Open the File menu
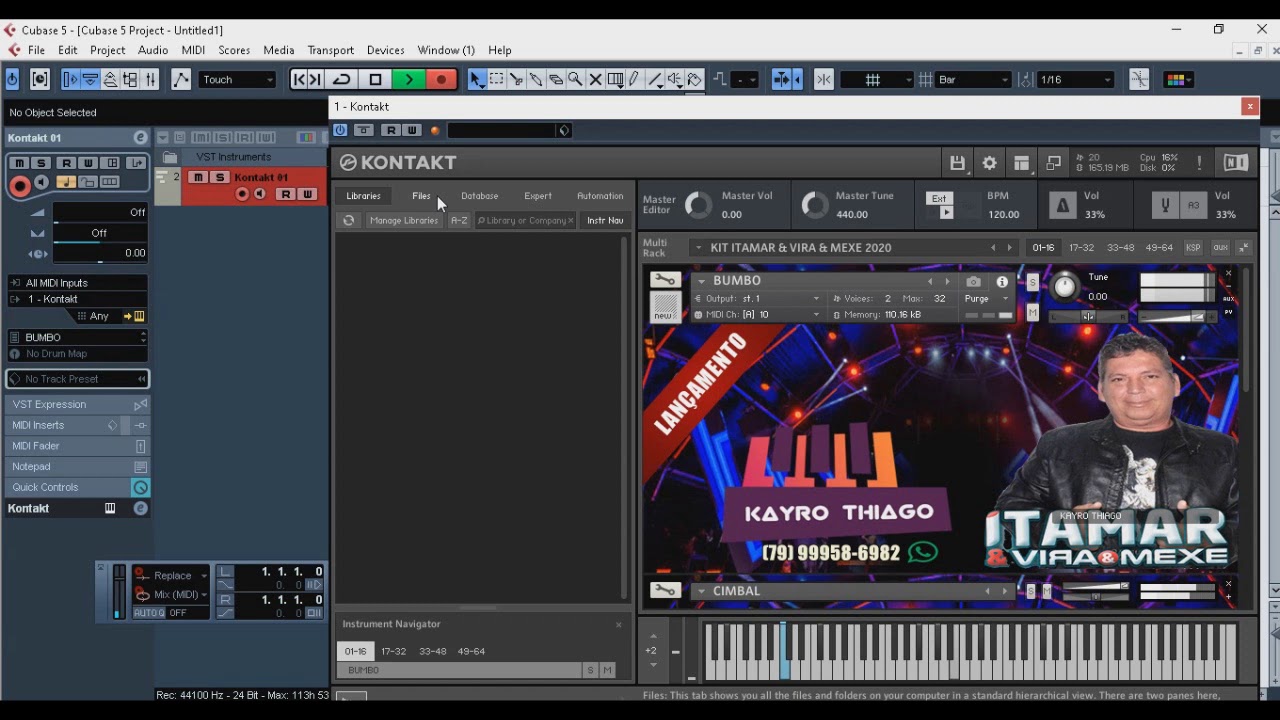Viewport: 1280px width, 720px height. [x=36, y=50]
